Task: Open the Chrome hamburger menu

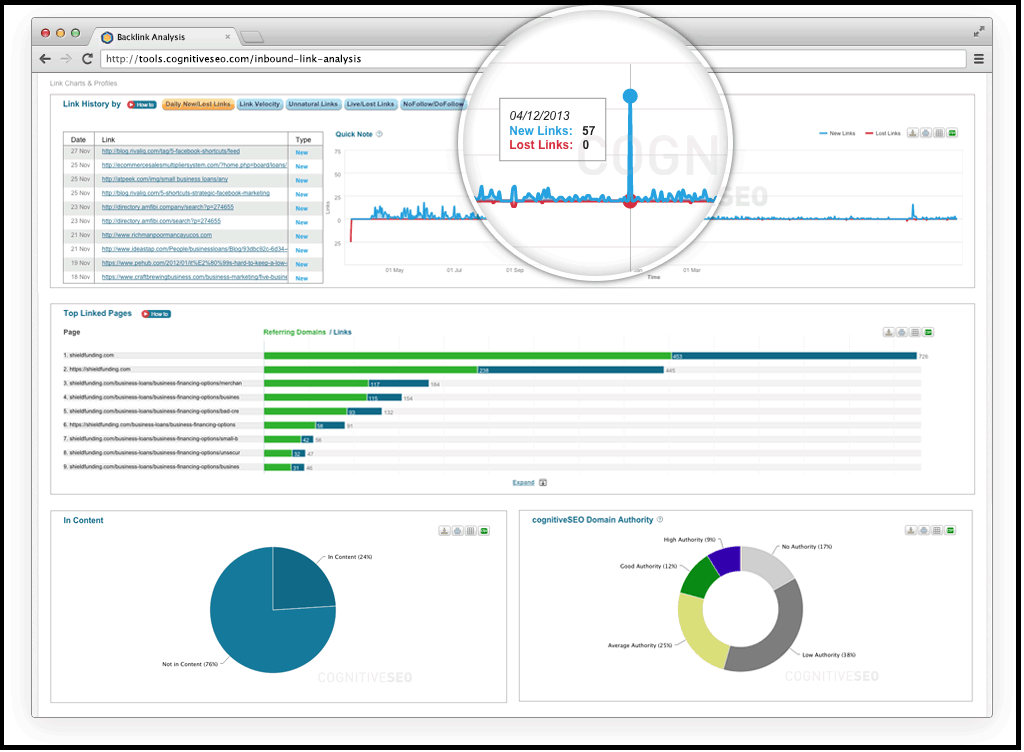Action: (x=978, y=59)
